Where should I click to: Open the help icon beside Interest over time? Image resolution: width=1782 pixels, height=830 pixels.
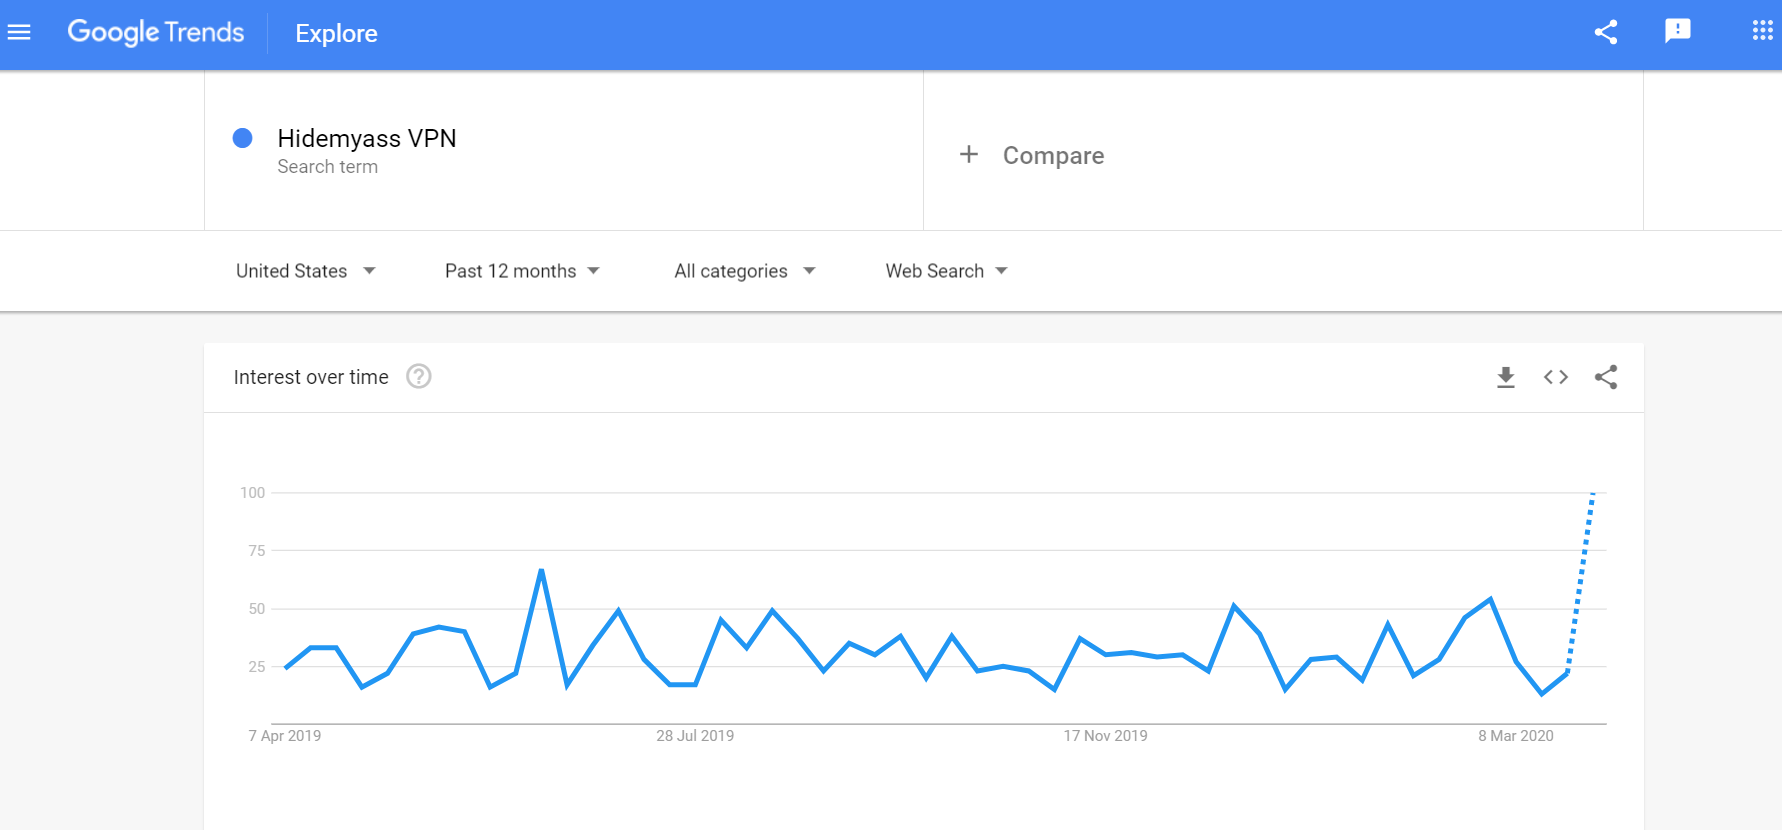[418, 376]
